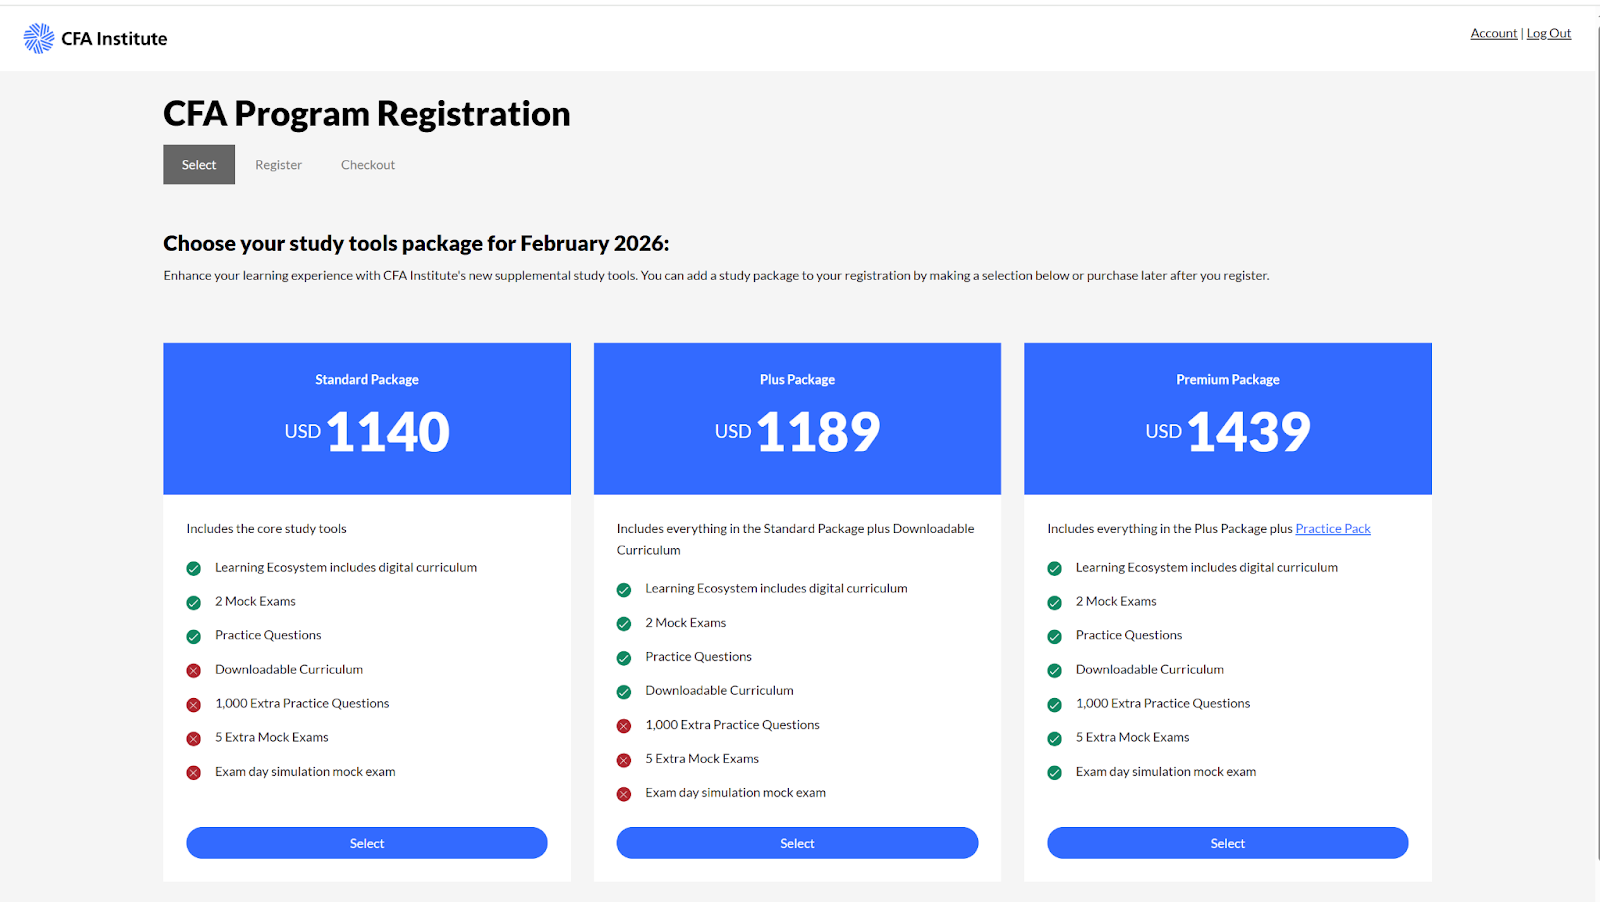Click green check beside Premium Exam day simulation
The height and width of the screenshot is (902, 1600).
(x=1054, y=773)
